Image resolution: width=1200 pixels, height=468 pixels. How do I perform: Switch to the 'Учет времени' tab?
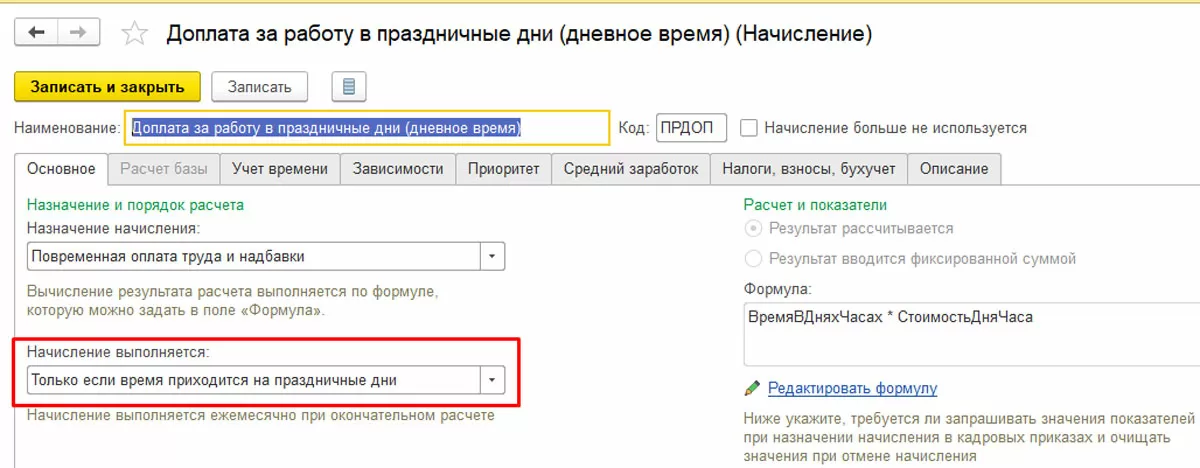pyautogui.click(x=279, y=169)
